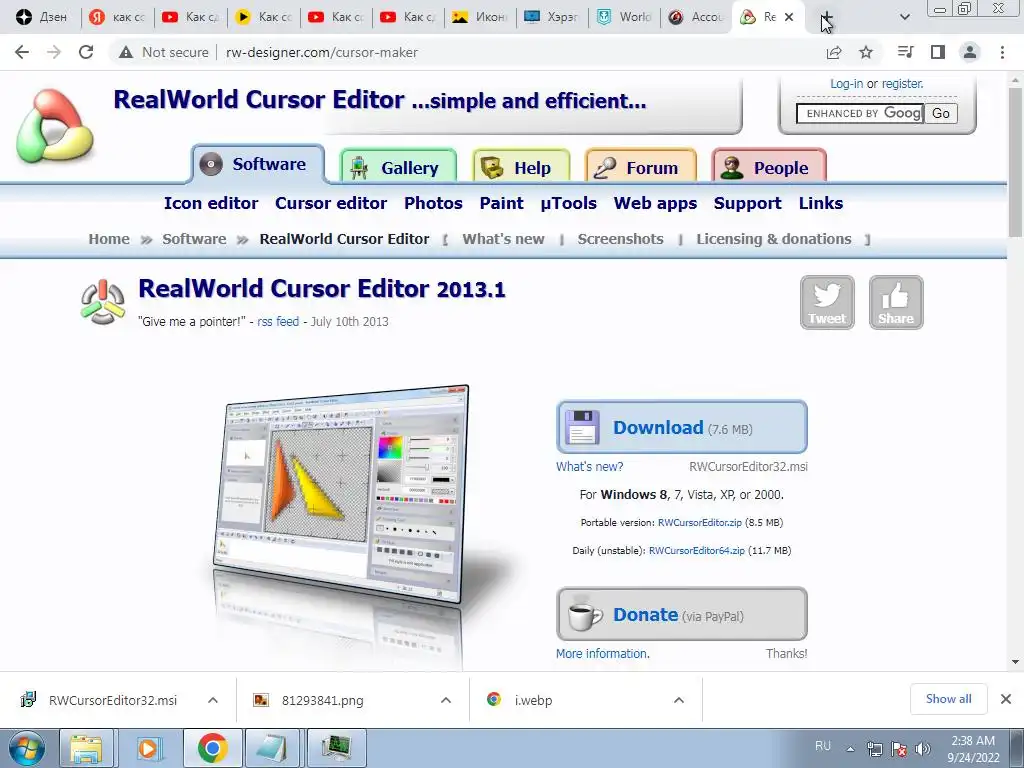Download the 7.6 MB installer

(x=682, y=427)
